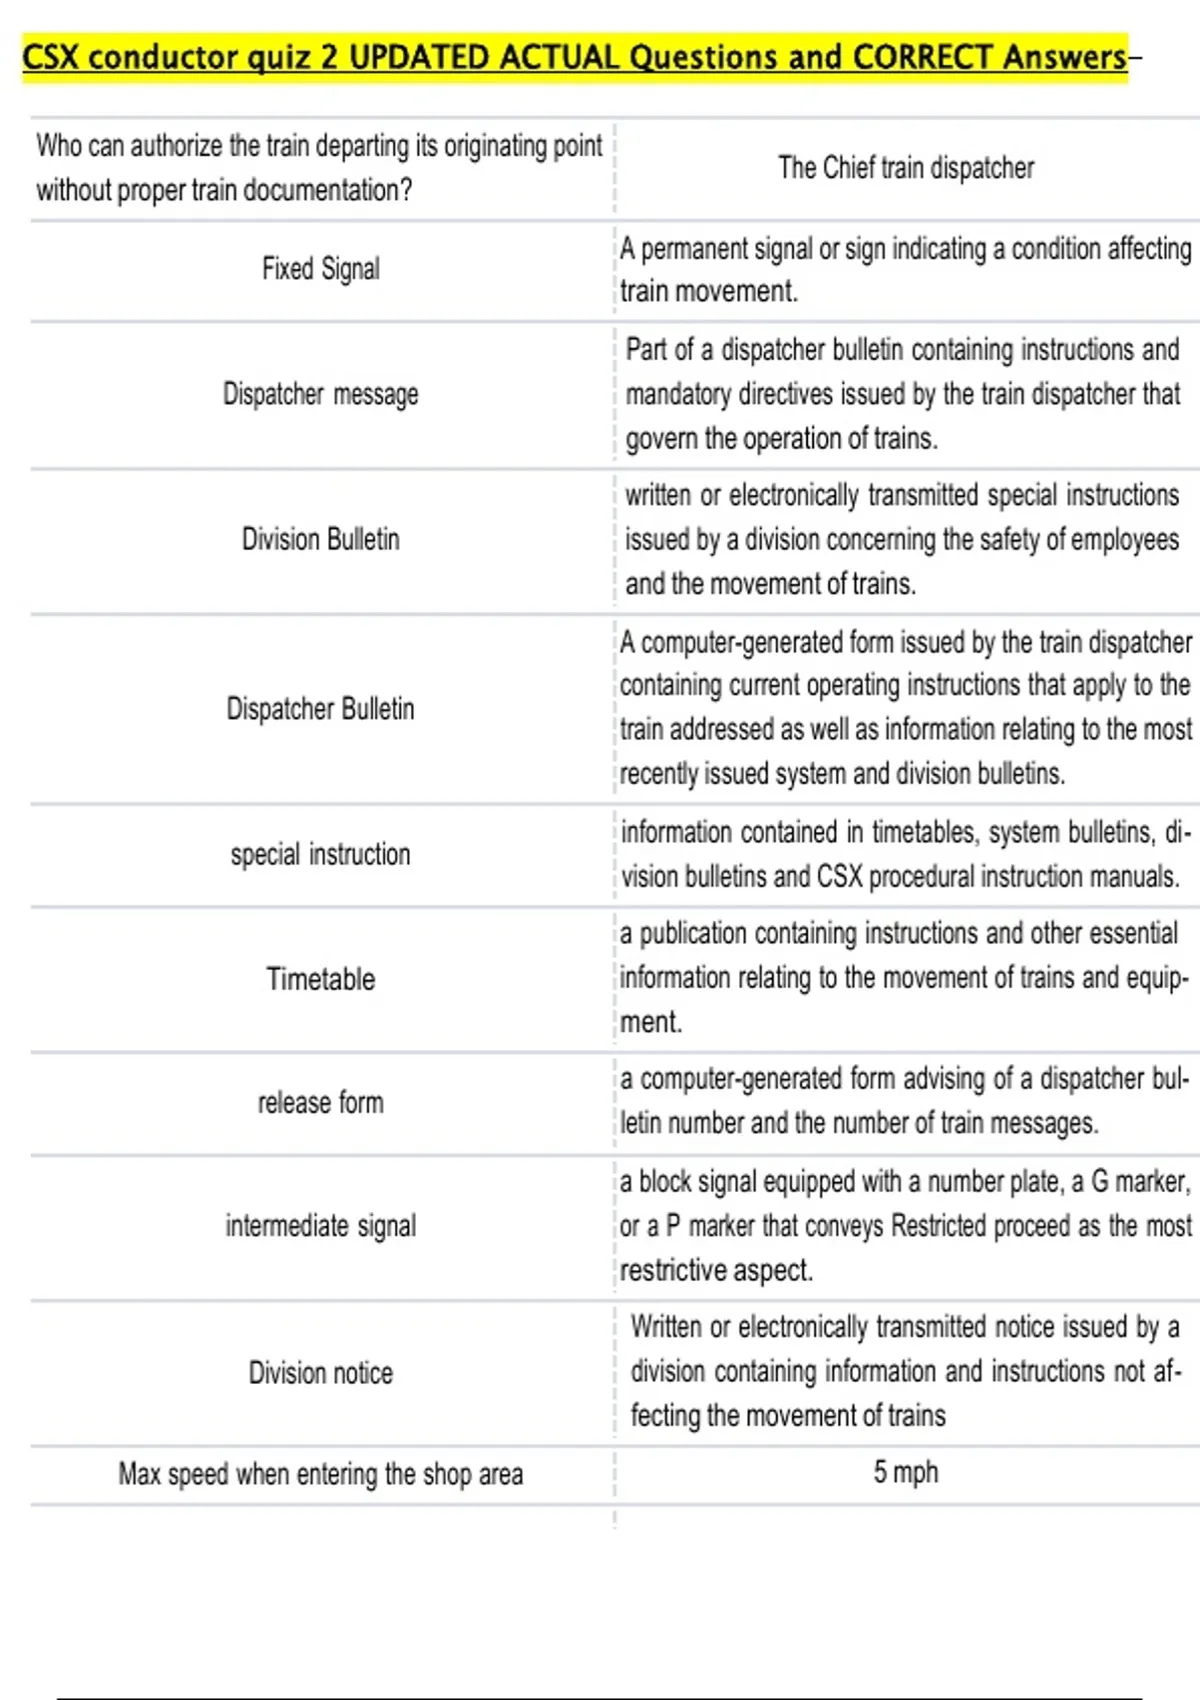Viewport: 1200px width, 1700px height.
Task: Click the 'Fixed Signal' term cell
Action: pyautogui.click(x=321, y=269)
